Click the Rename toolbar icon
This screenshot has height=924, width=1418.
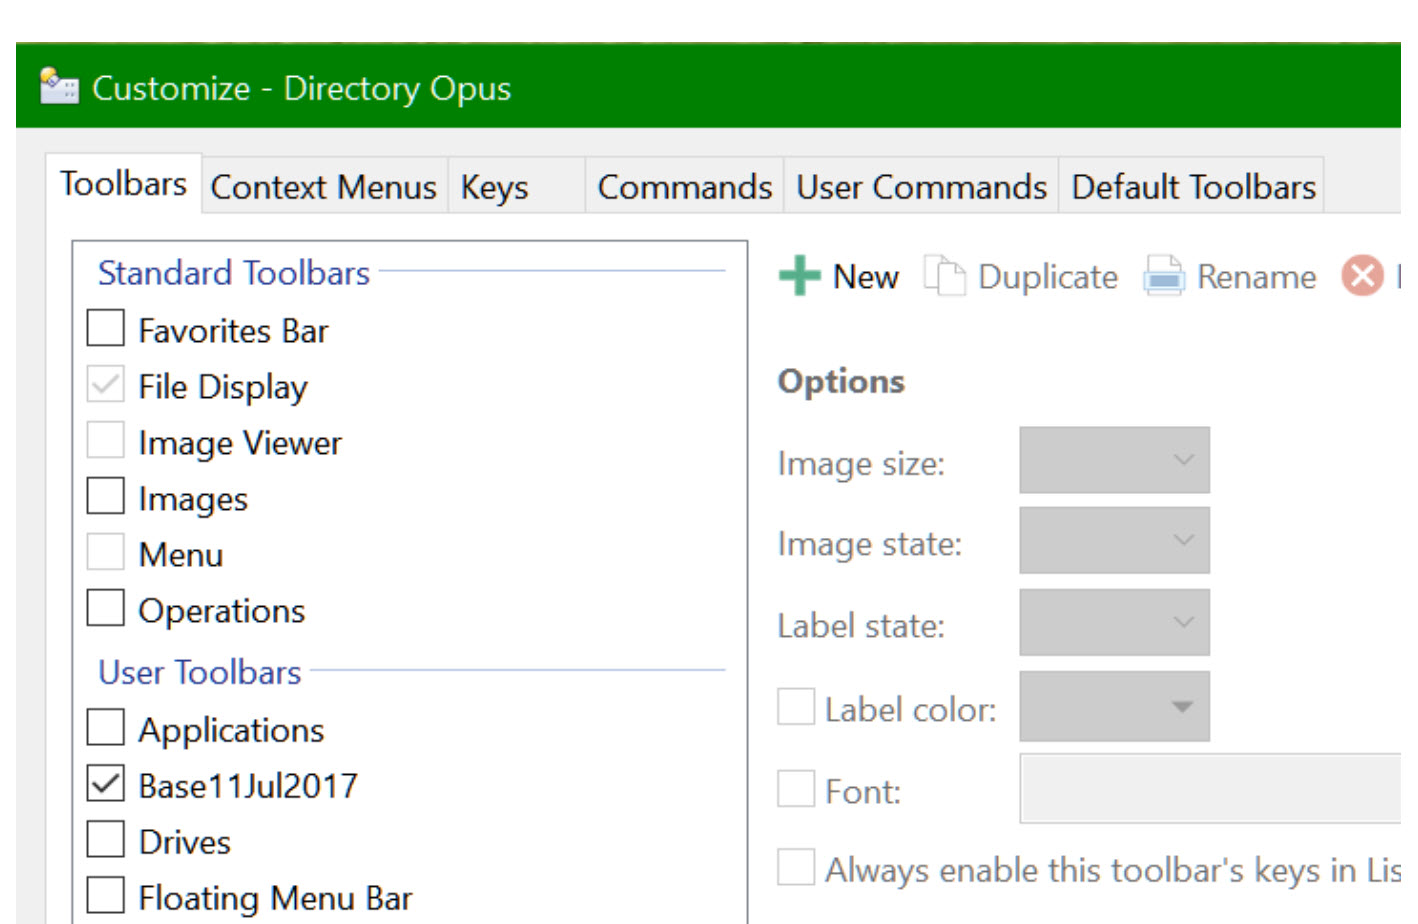[x=1164, y=276]
